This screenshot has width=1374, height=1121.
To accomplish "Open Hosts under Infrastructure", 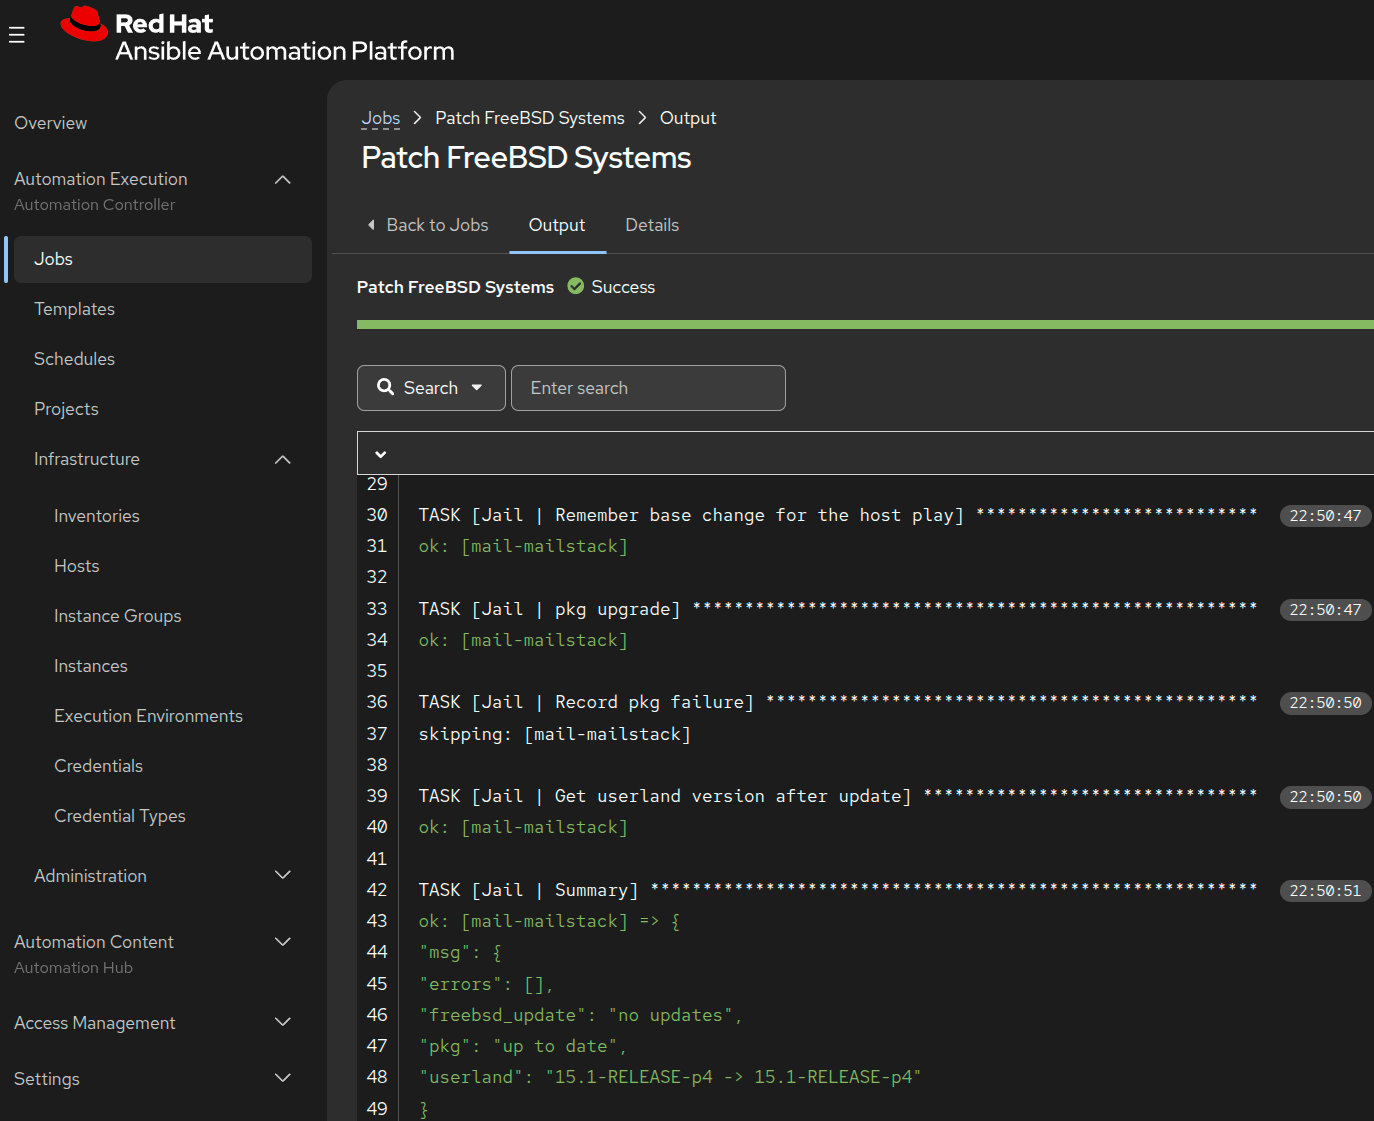I will tap(77, 566).
